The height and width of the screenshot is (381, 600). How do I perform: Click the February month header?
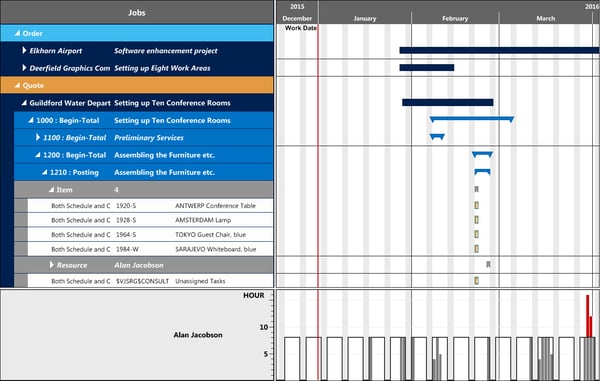(x=455, y=18)
